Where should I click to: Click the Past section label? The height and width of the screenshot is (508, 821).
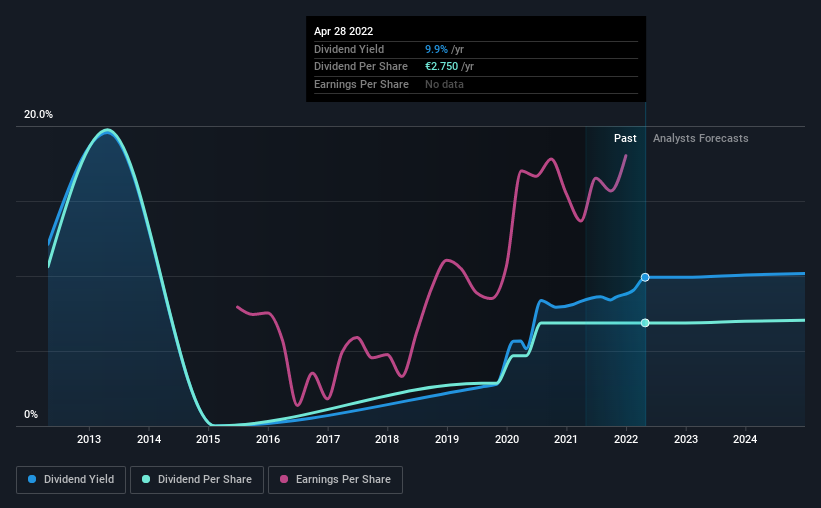(625, 138)
